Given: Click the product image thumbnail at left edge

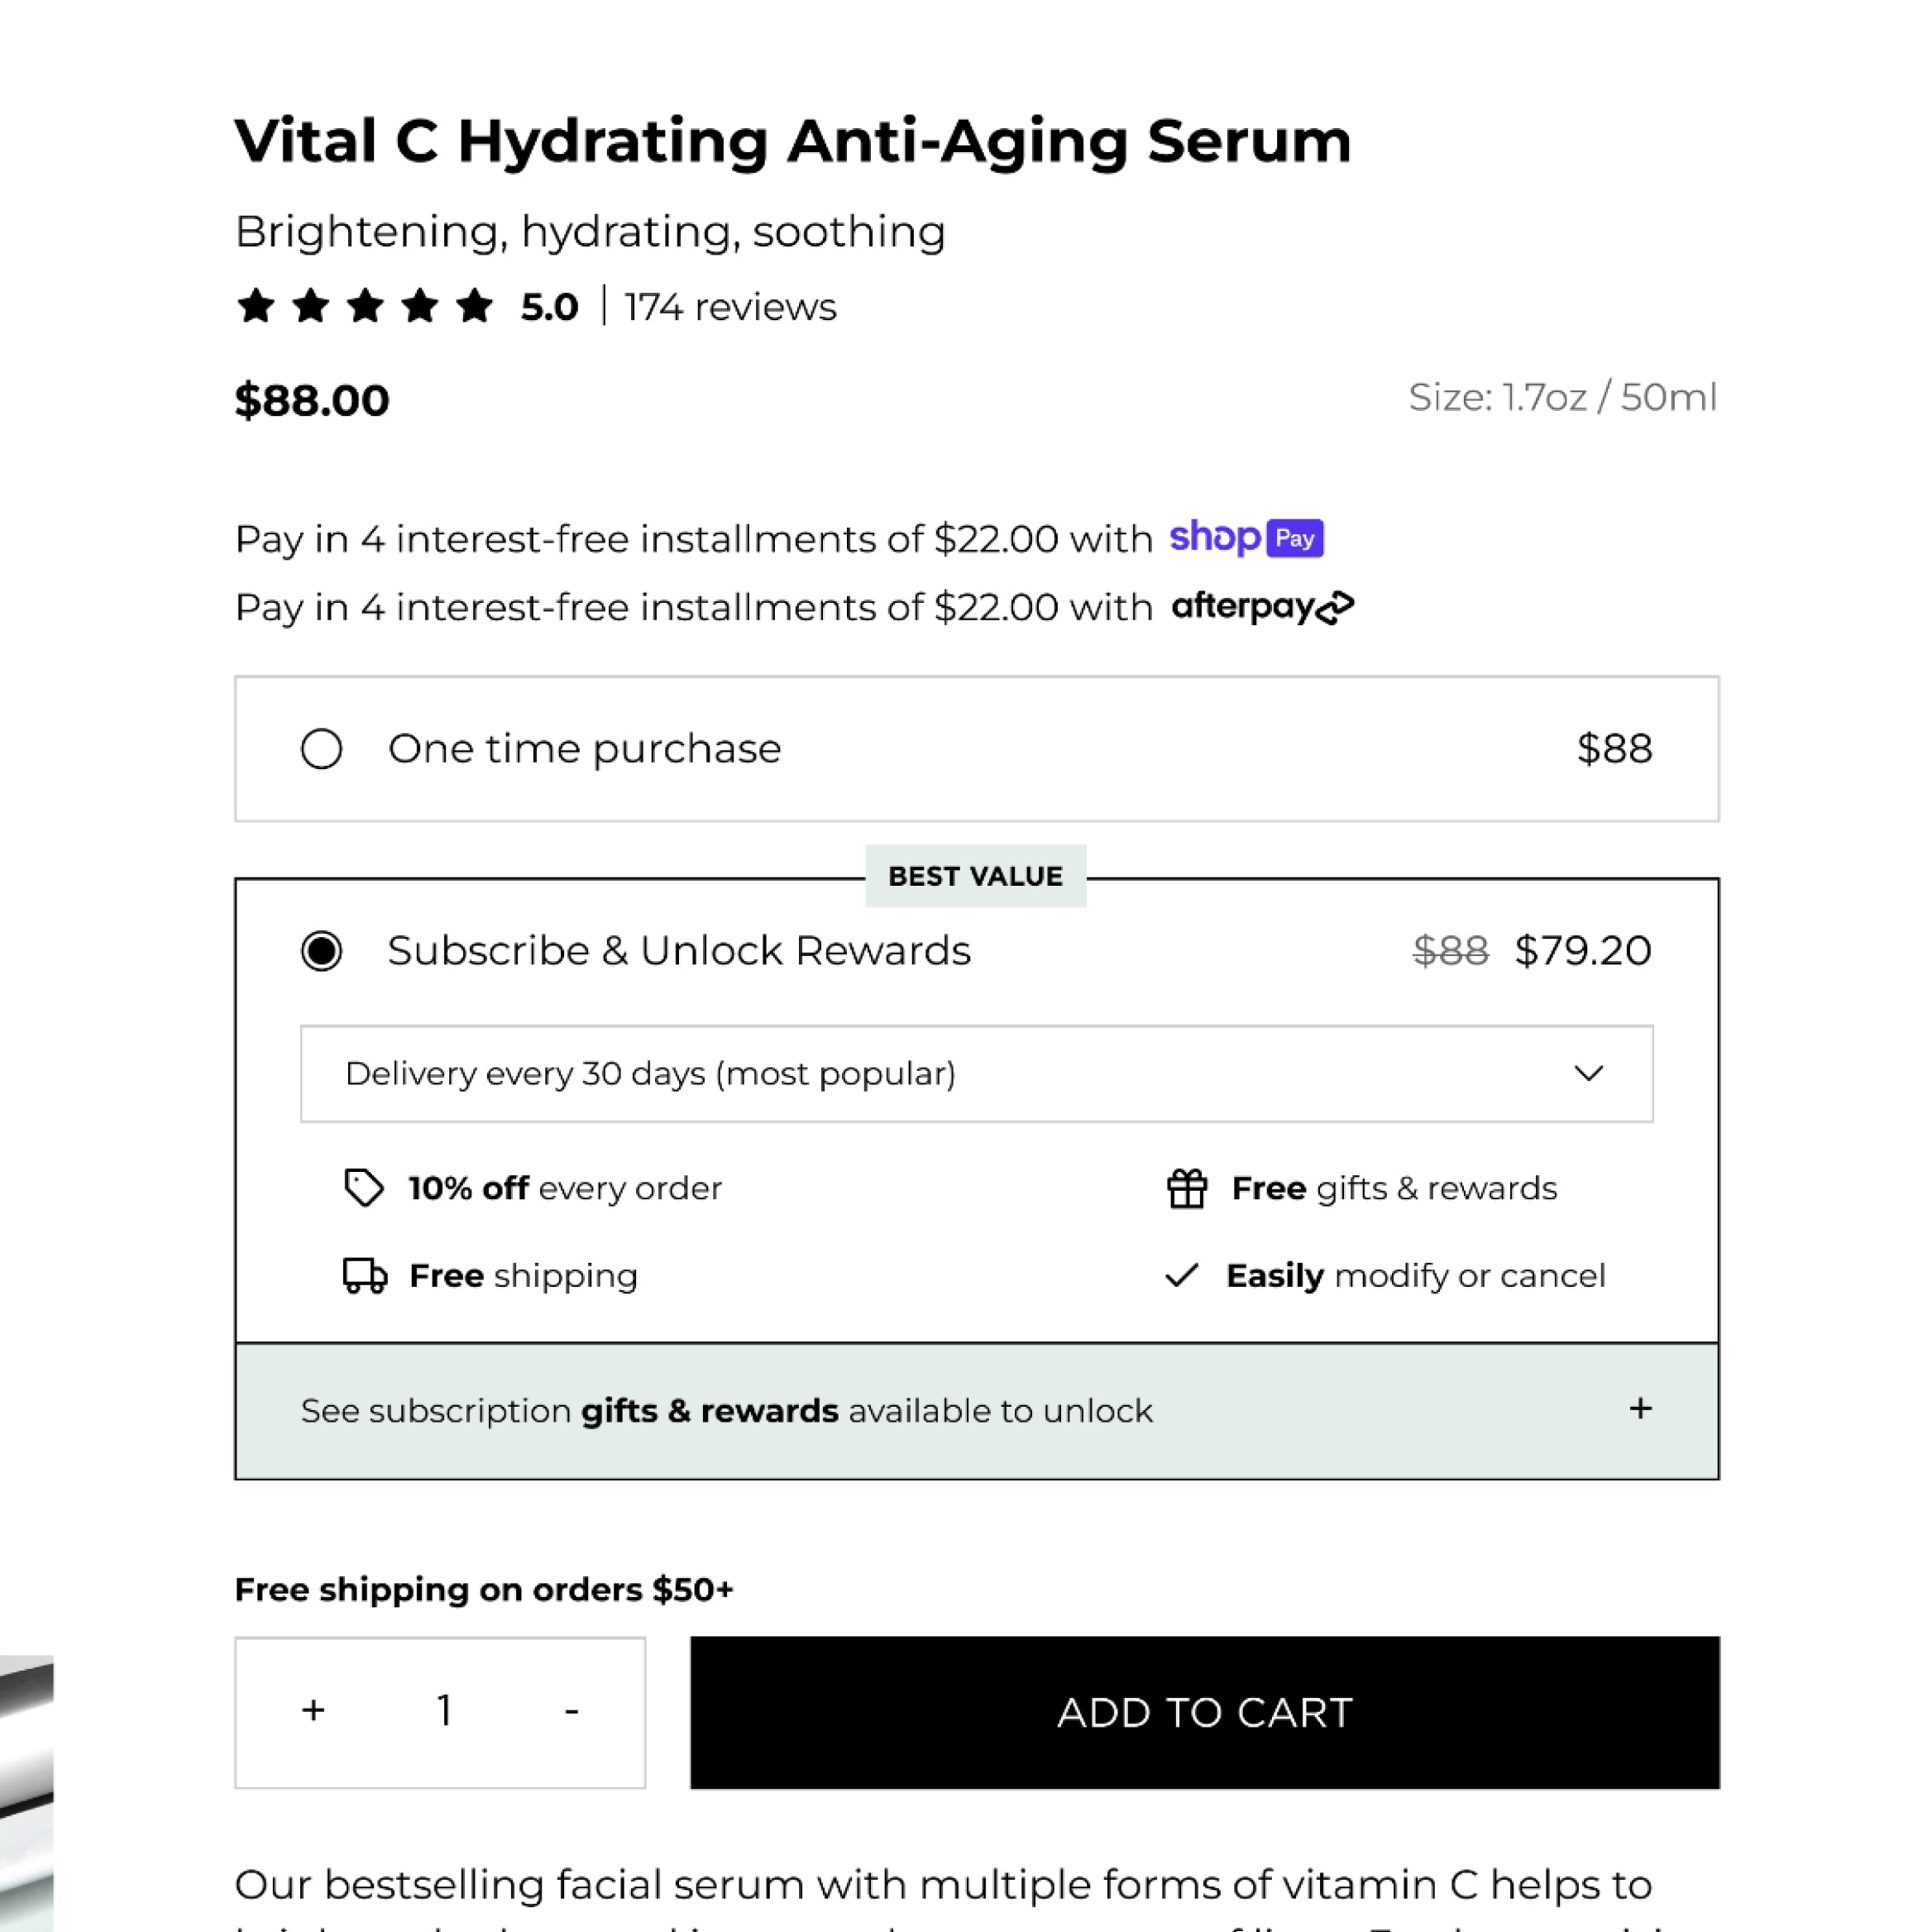Looking at the screenshot, I should [26, 1790].
